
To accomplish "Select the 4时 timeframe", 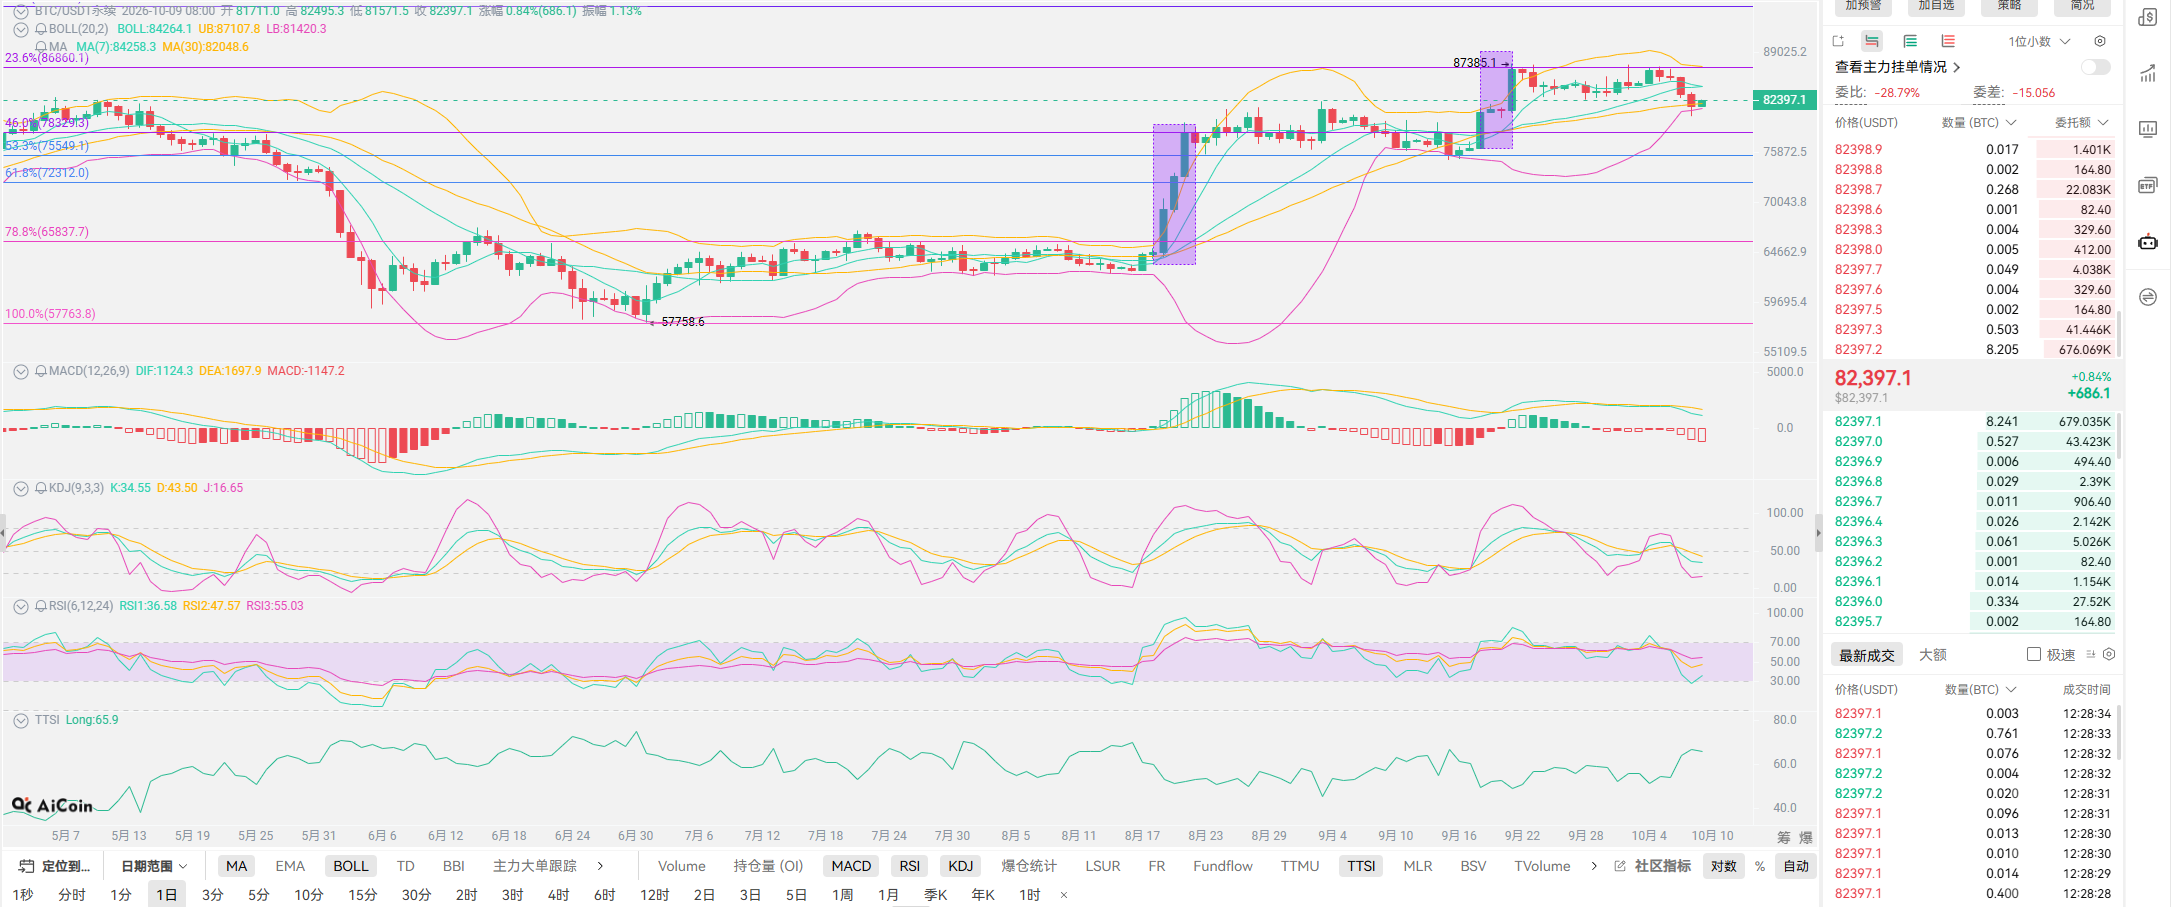I will [x=558, y=895].
